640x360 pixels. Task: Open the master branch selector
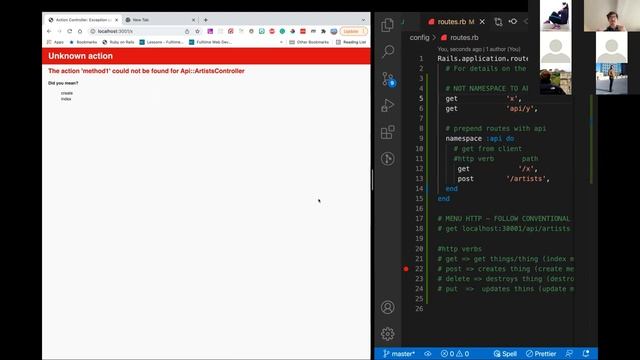click(398, 354)
